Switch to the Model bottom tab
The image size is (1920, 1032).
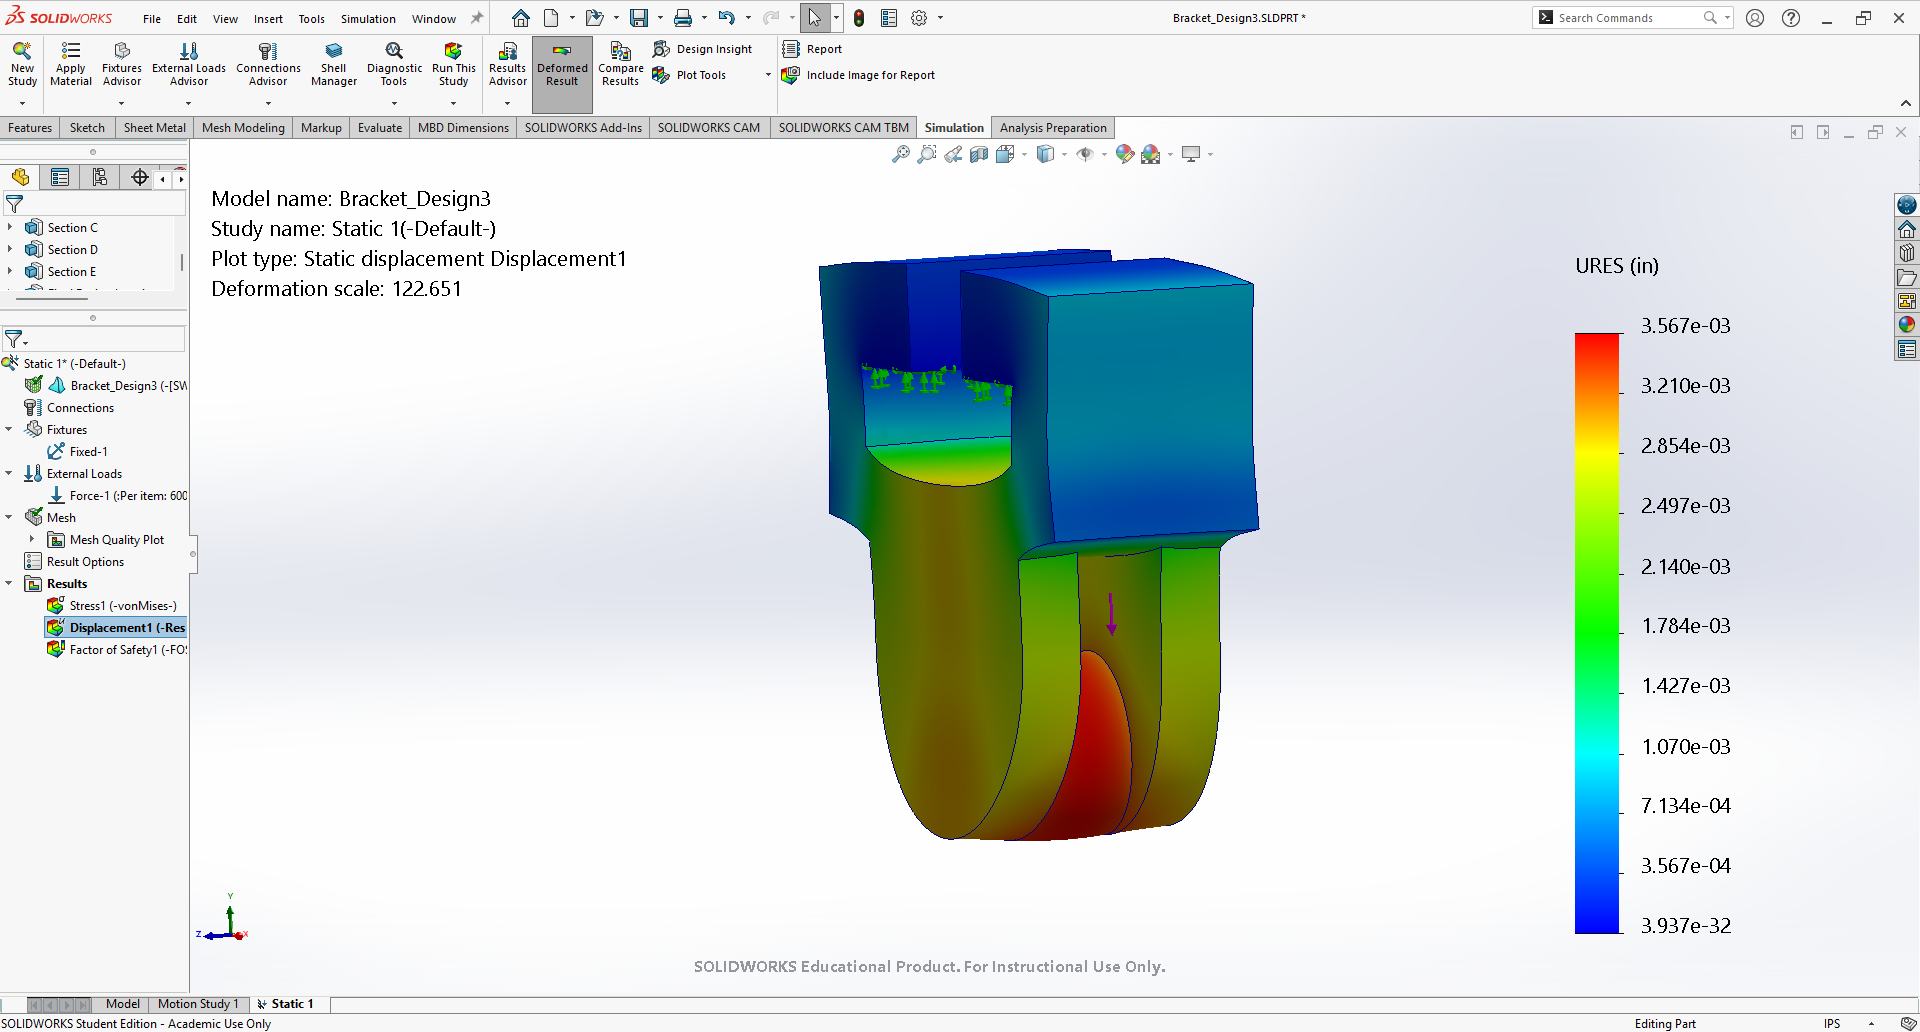[x=123, y=1004]
